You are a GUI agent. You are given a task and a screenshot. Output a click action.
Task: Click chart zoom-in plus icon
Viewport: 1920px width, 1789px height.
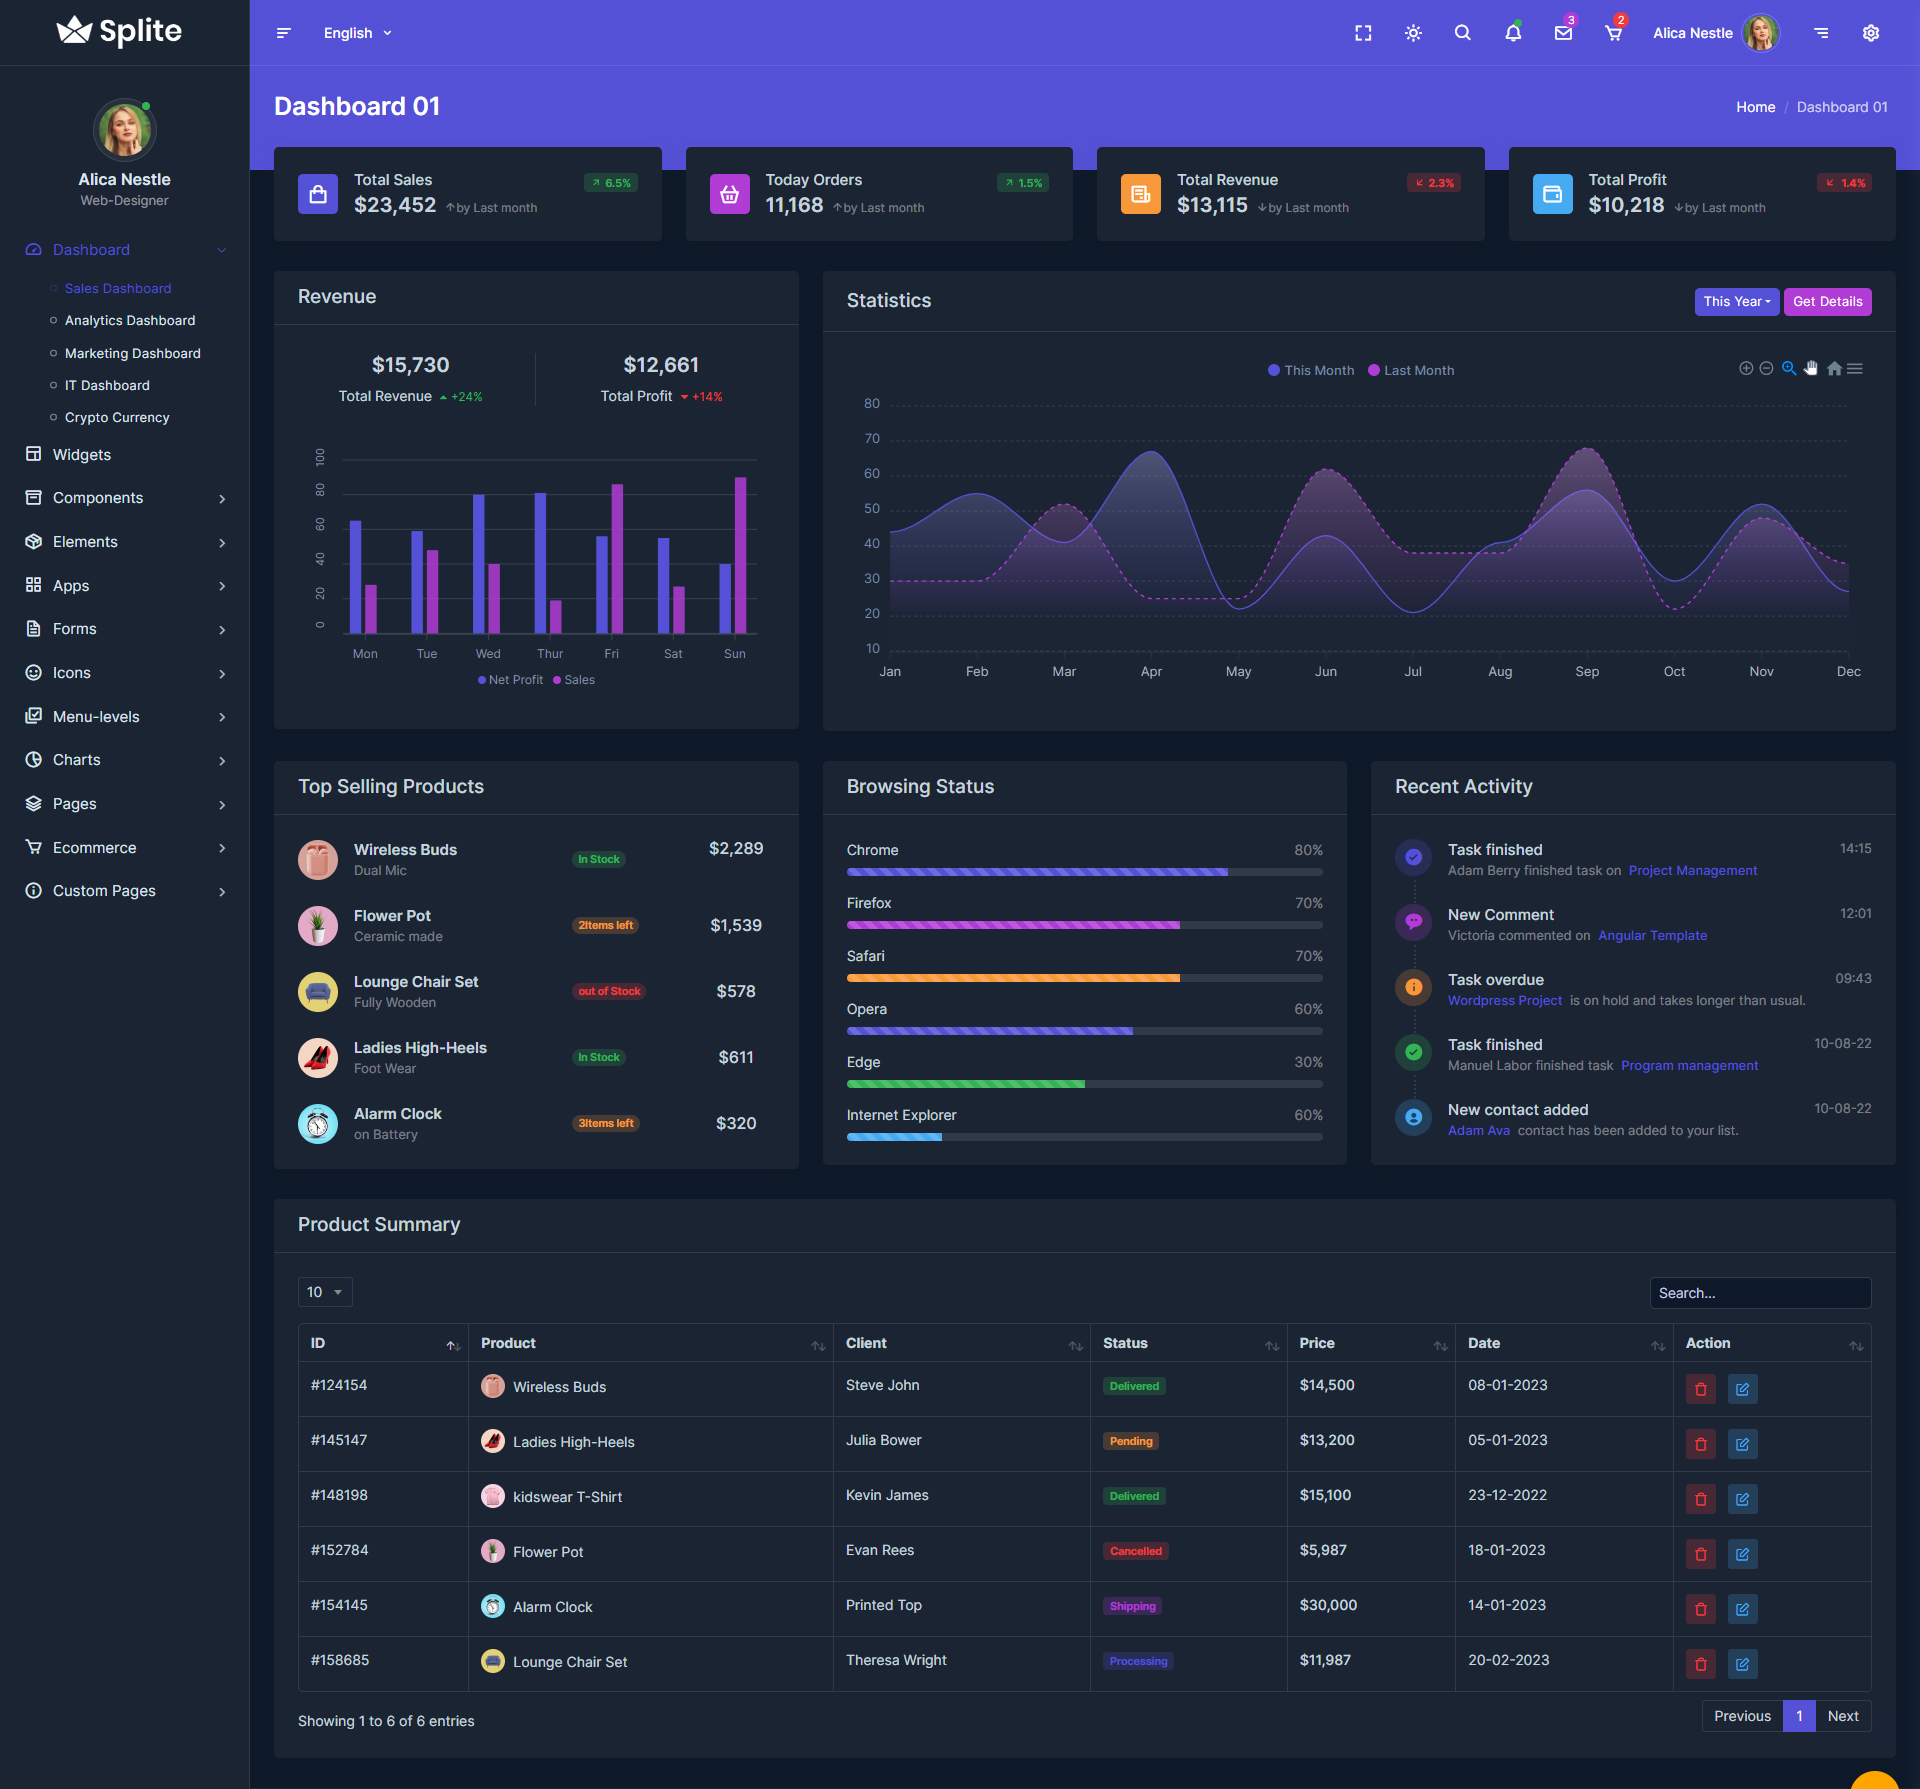pos(1745,369)
